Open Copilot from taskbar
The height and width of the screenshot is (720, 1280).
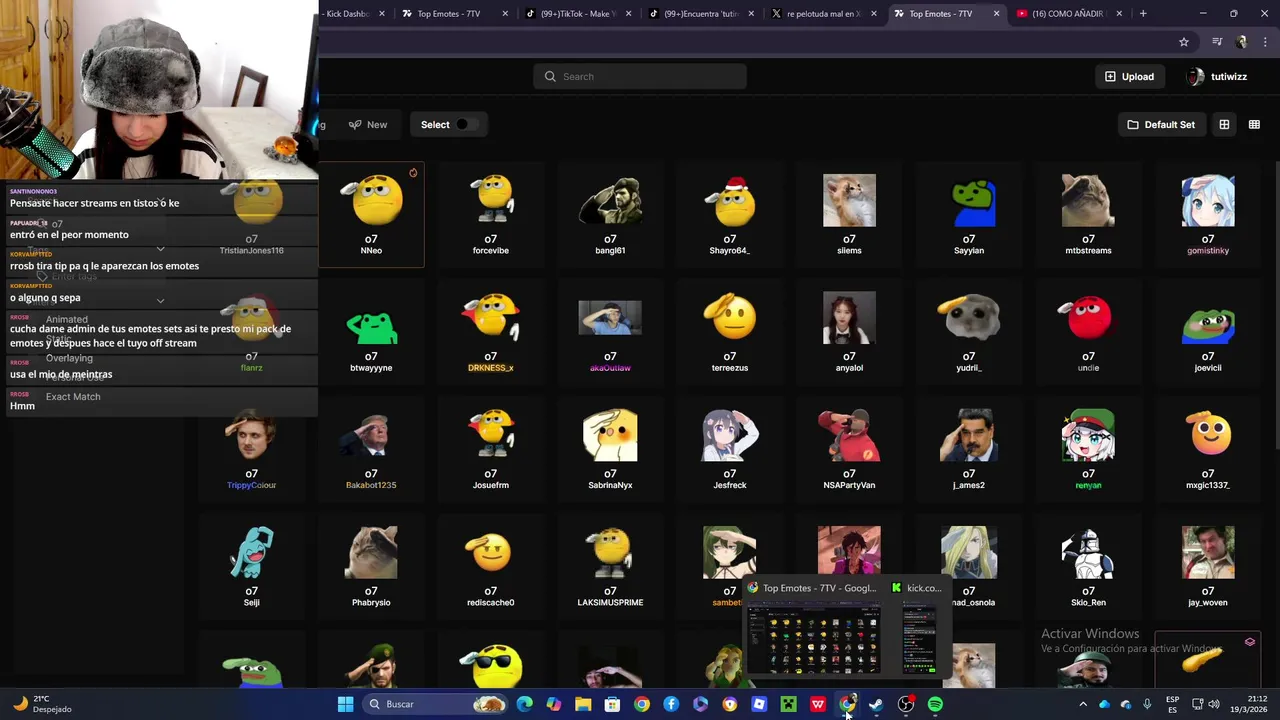553,704
